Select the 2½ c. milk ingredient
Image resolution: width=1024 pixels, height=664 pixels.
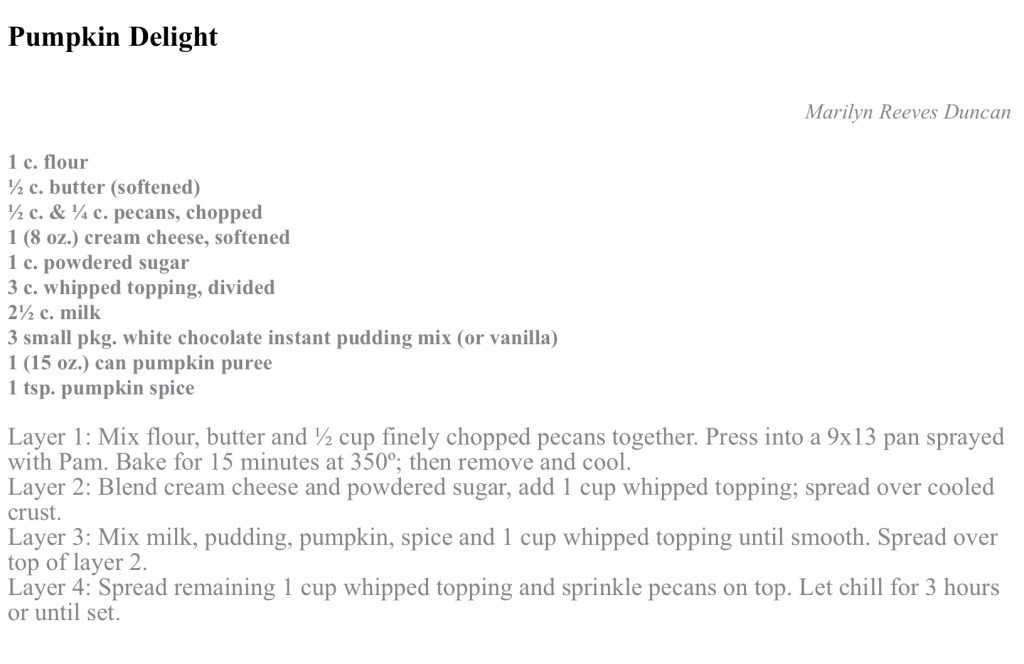[x=54, y=312]
